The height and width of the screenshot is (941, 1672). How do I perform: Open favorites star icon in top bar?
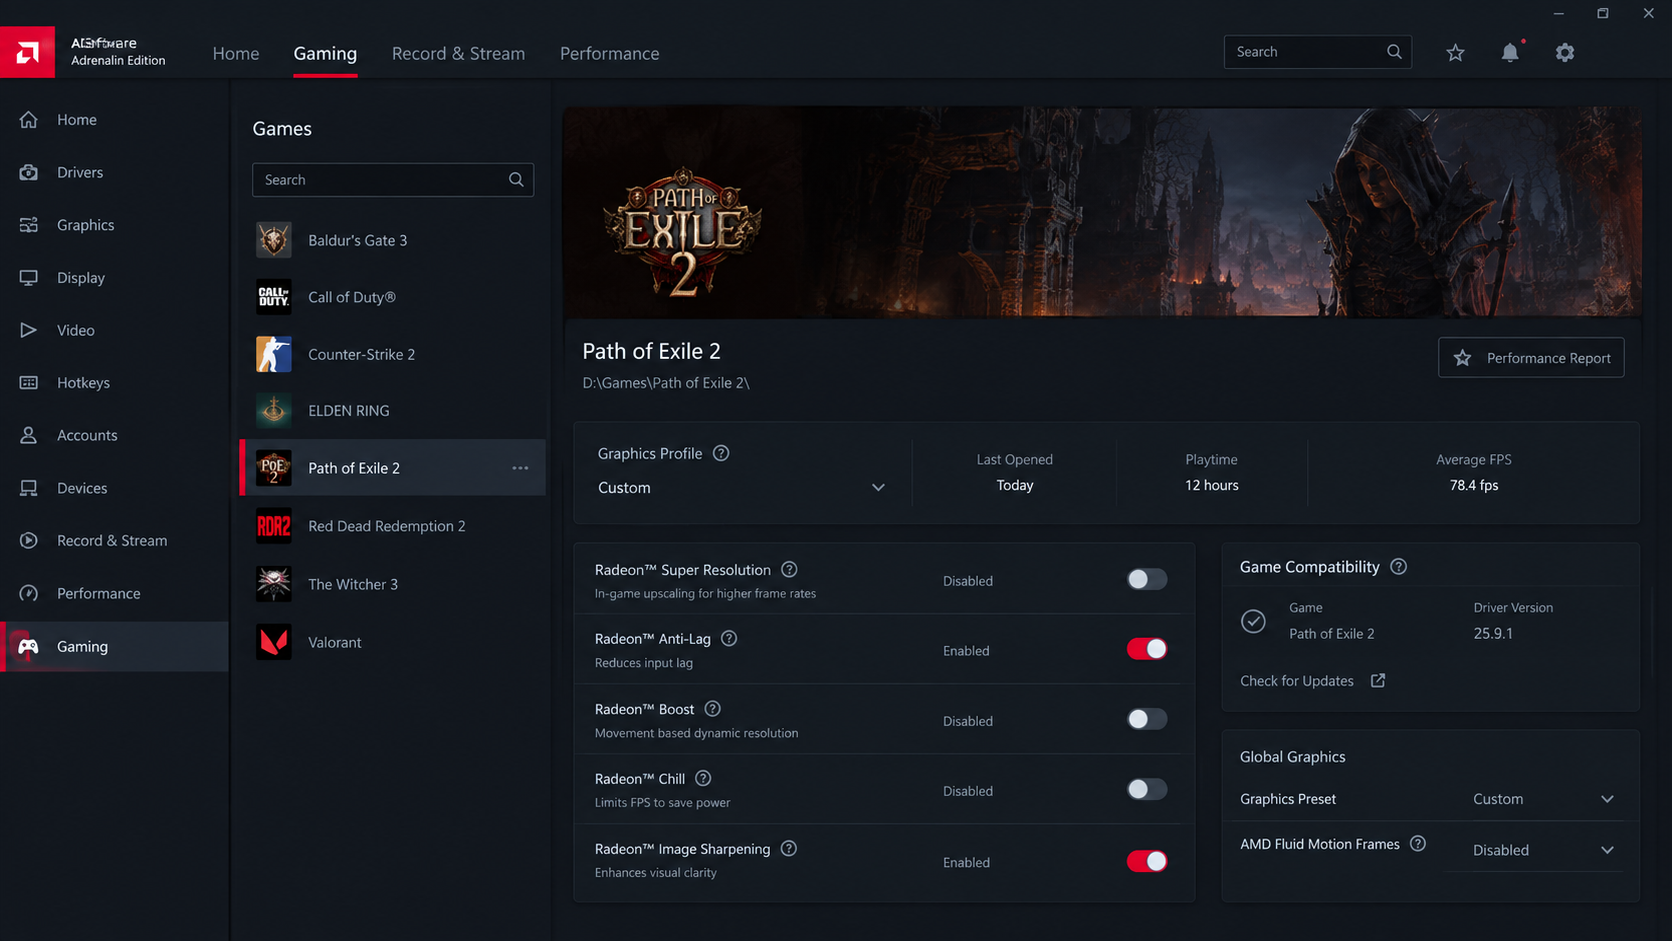pos(1455,53)
